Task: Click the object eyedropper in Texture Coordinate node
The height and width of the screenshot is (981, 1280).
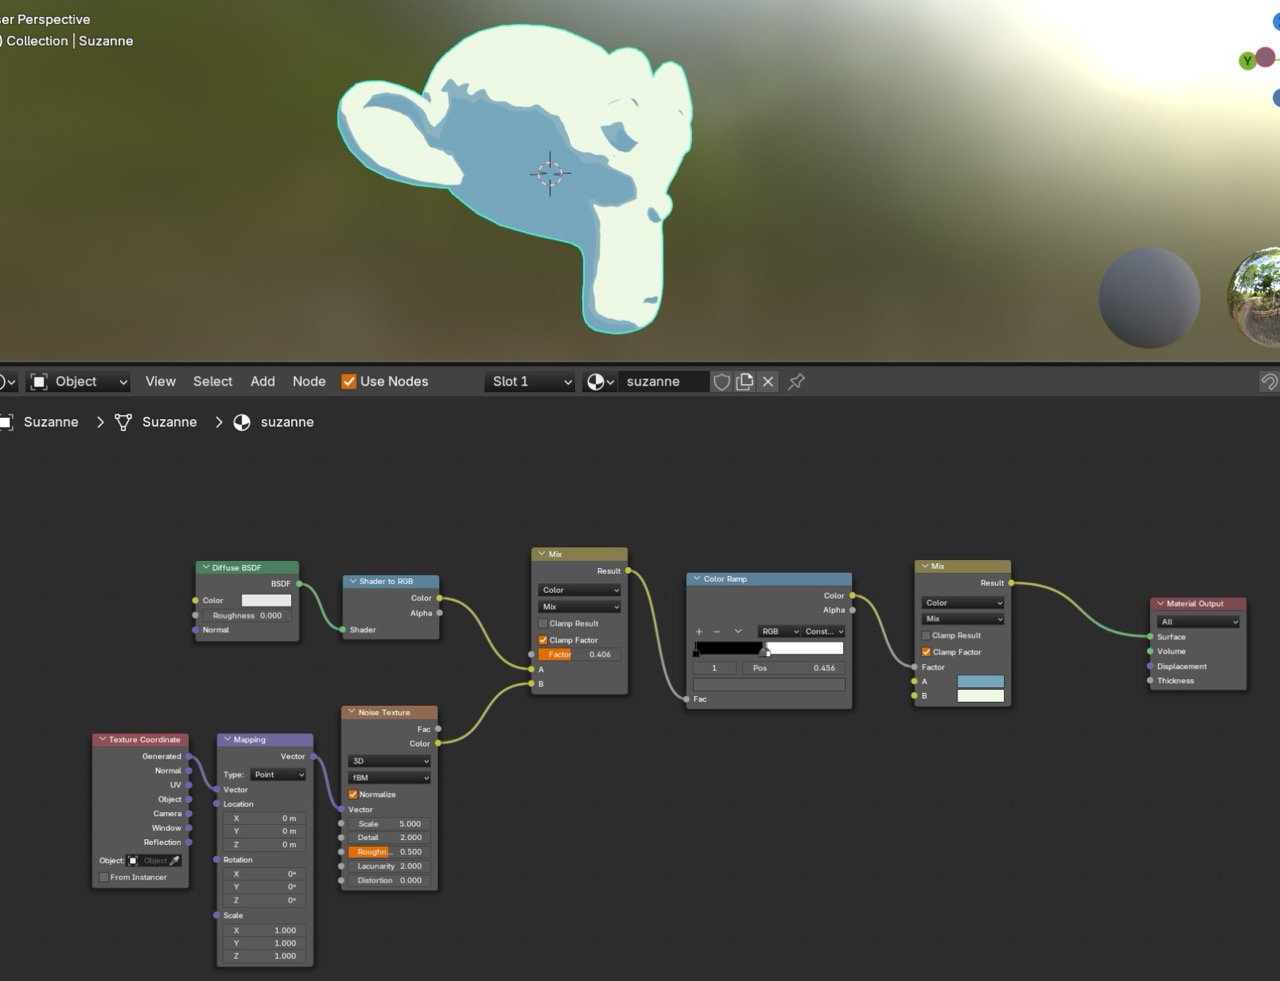Action: pos(175,860)
